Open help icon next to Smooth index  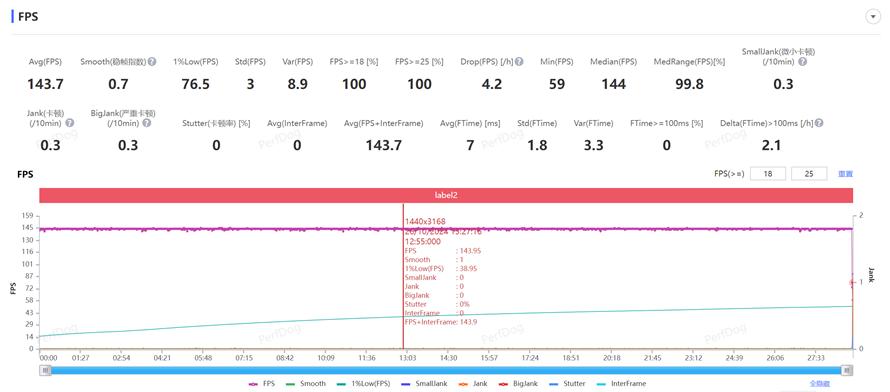pos(152,61)
